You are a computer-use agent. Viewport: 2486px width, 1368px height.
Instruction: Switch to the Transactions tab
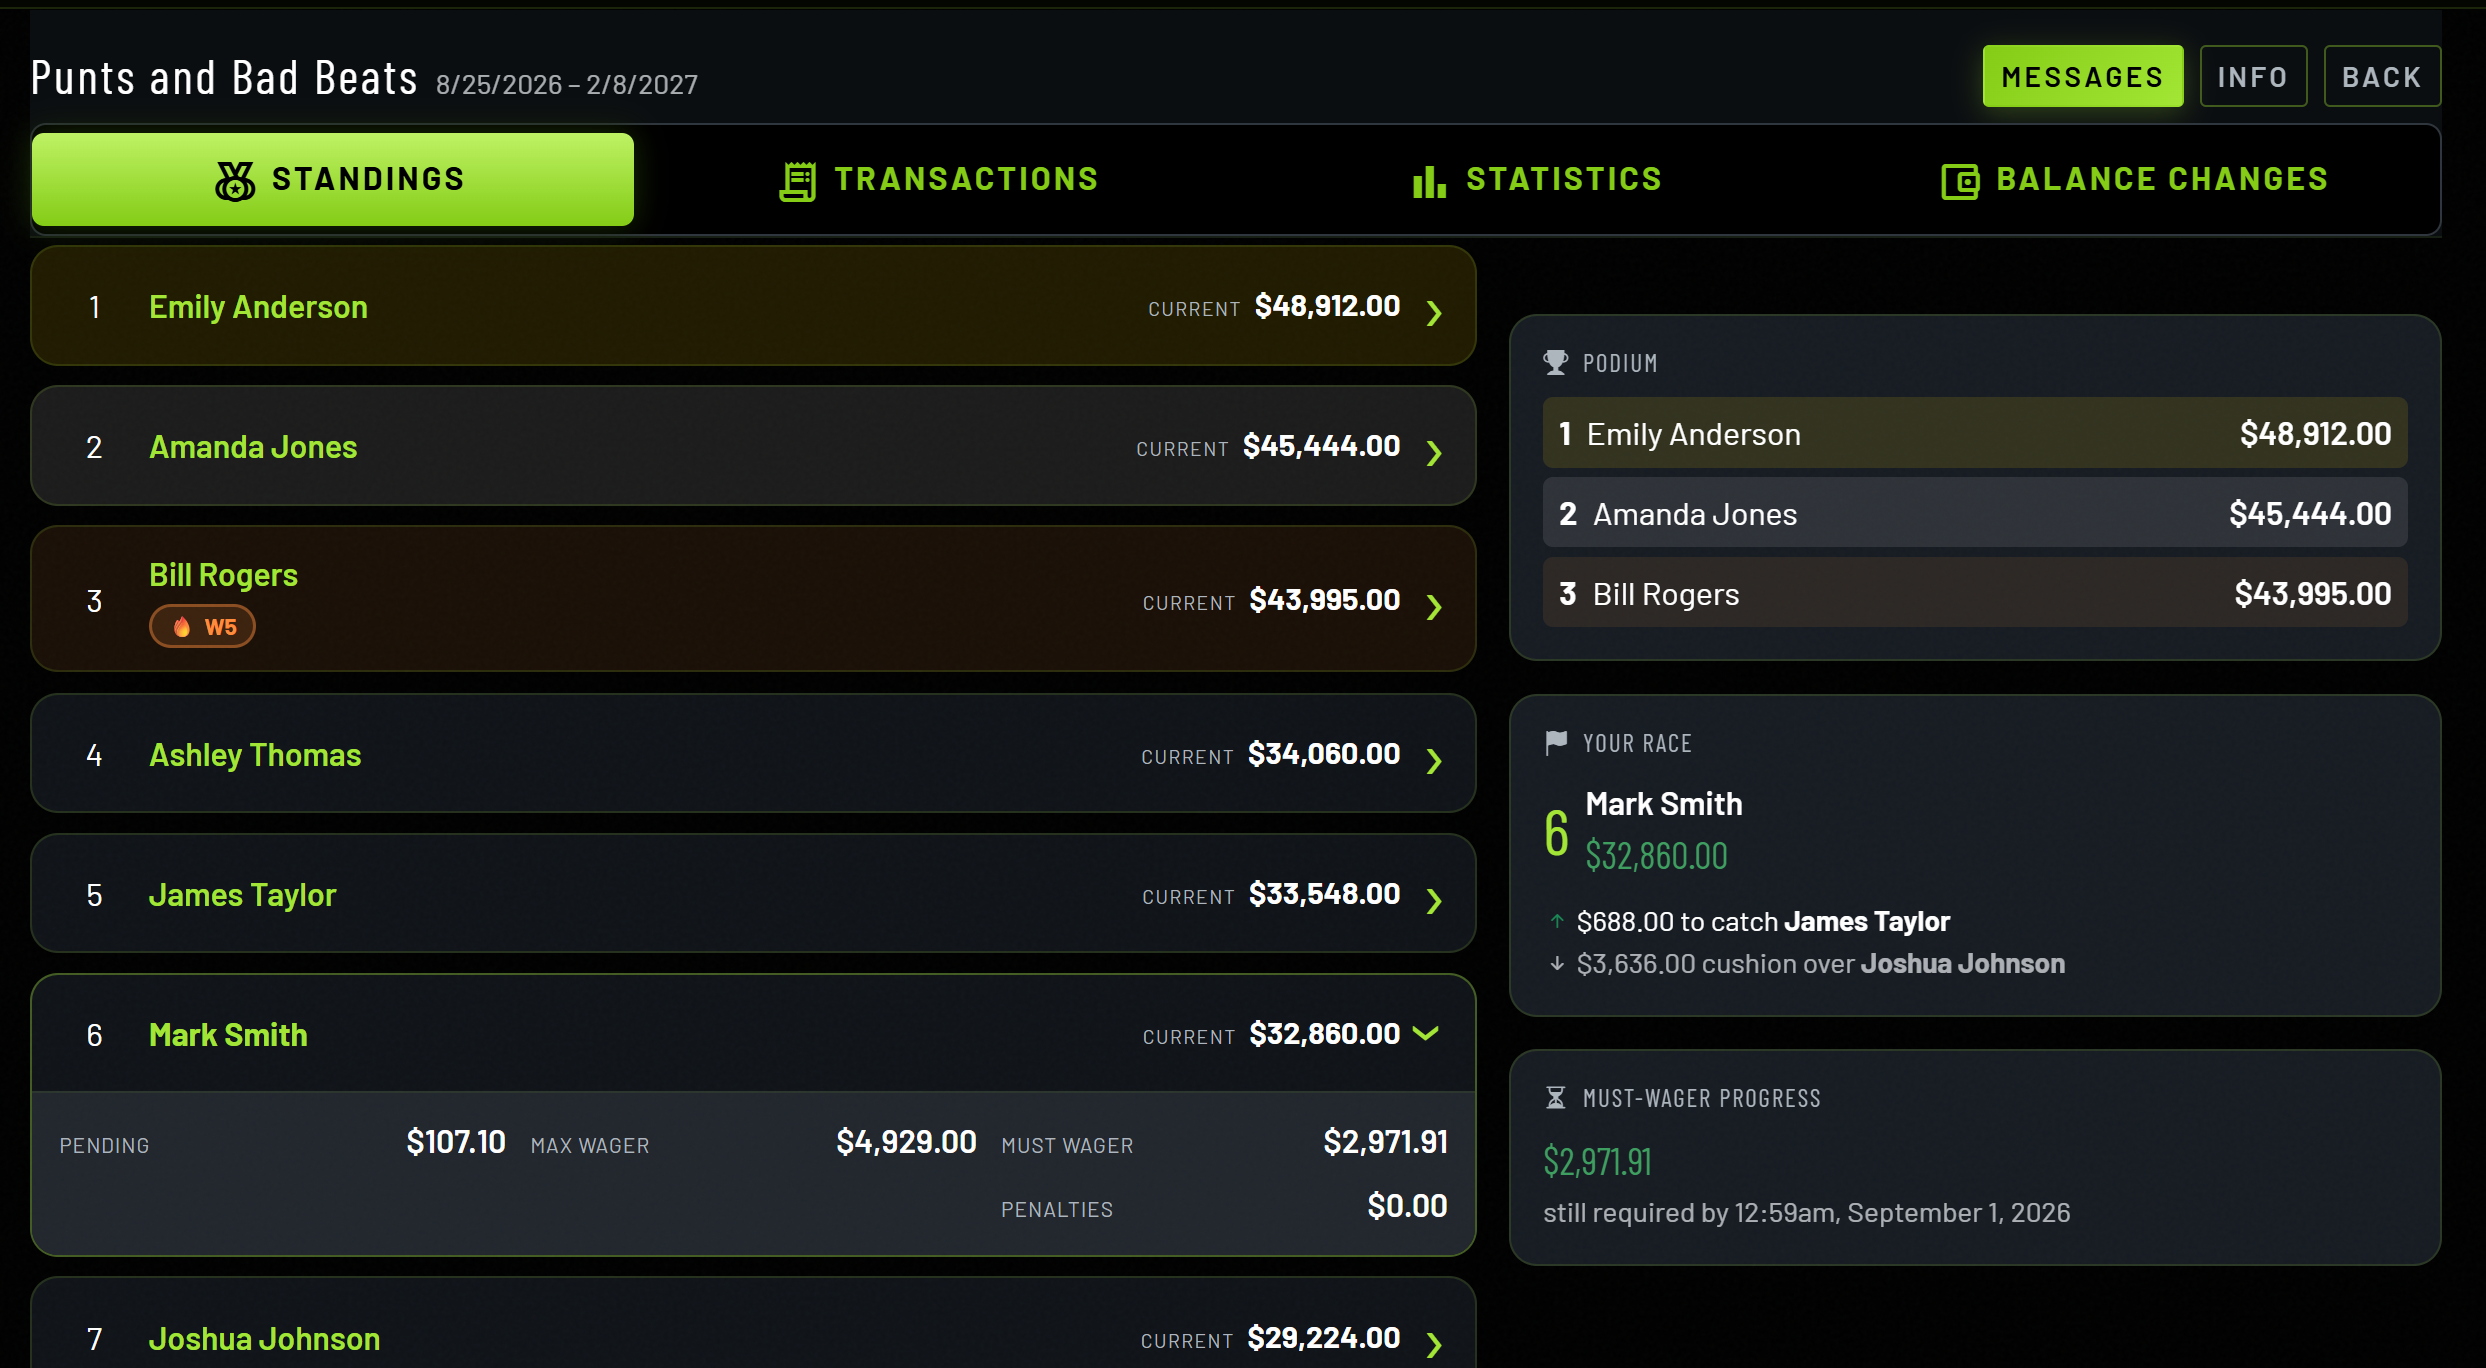point(939,179)
